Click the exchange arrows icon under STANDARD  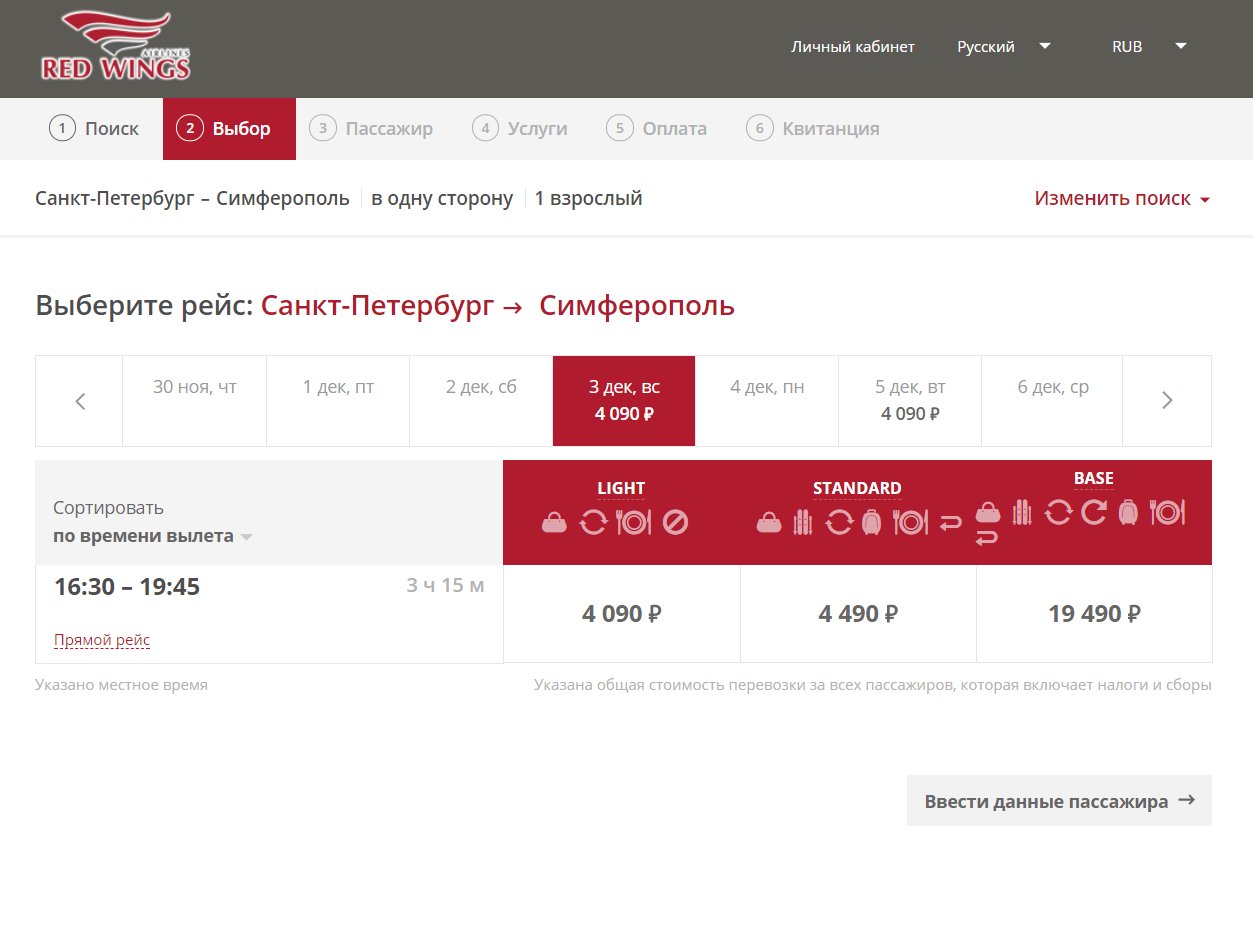tap(839, 522)
